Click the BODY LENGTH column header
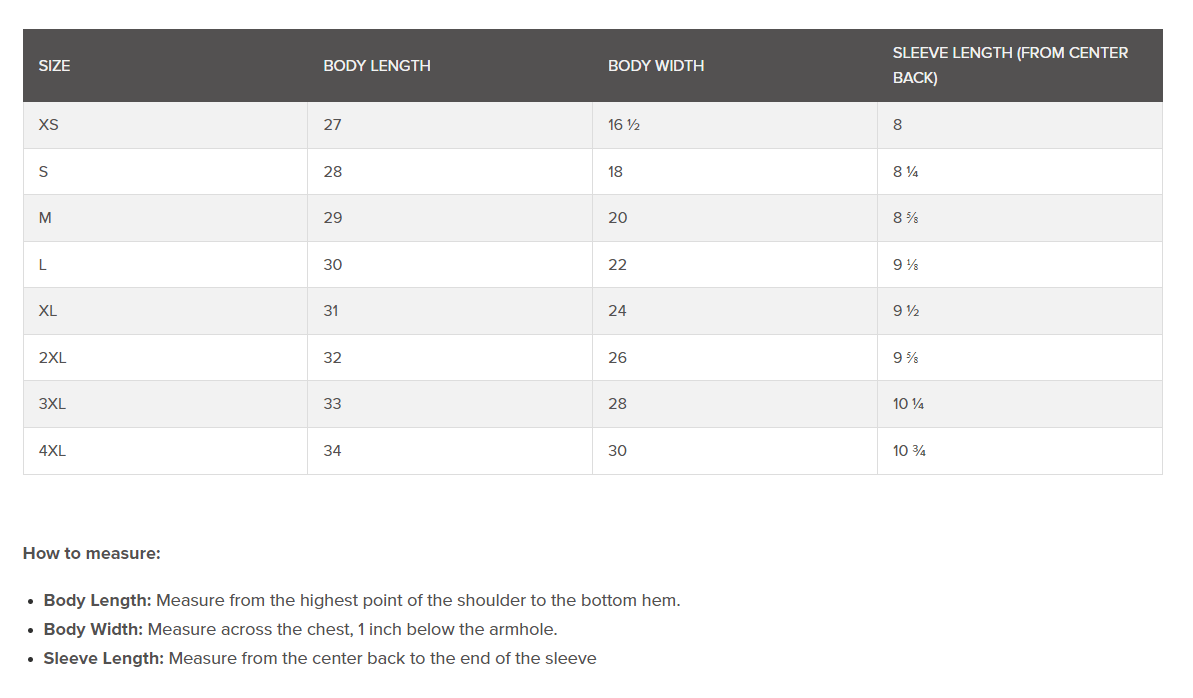 [x=377, y=66]
